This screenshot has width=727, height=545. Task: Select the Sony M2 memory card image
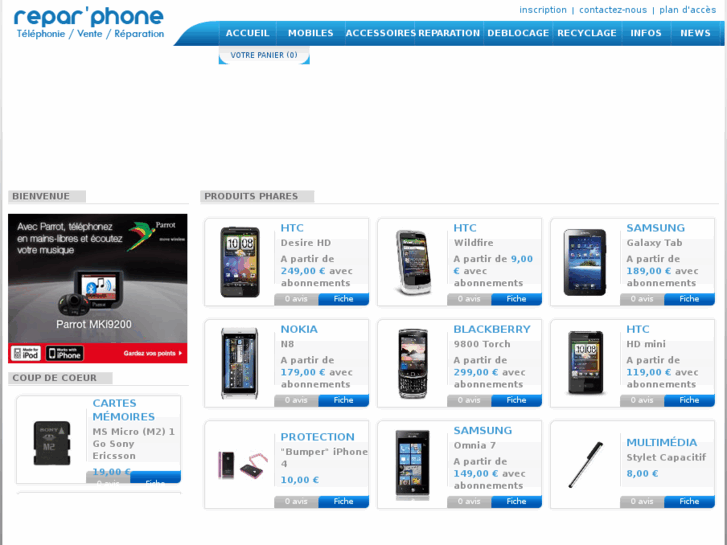click(51, 442)
